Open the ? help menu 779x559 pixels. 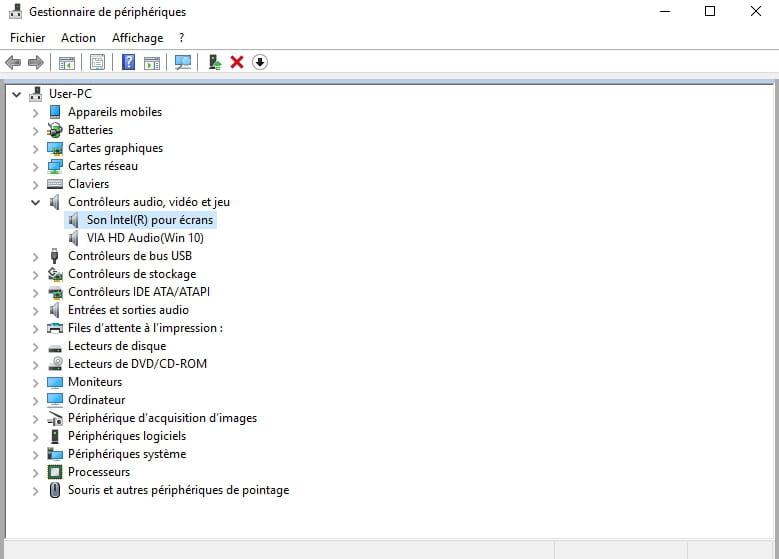tap(181, 38)
